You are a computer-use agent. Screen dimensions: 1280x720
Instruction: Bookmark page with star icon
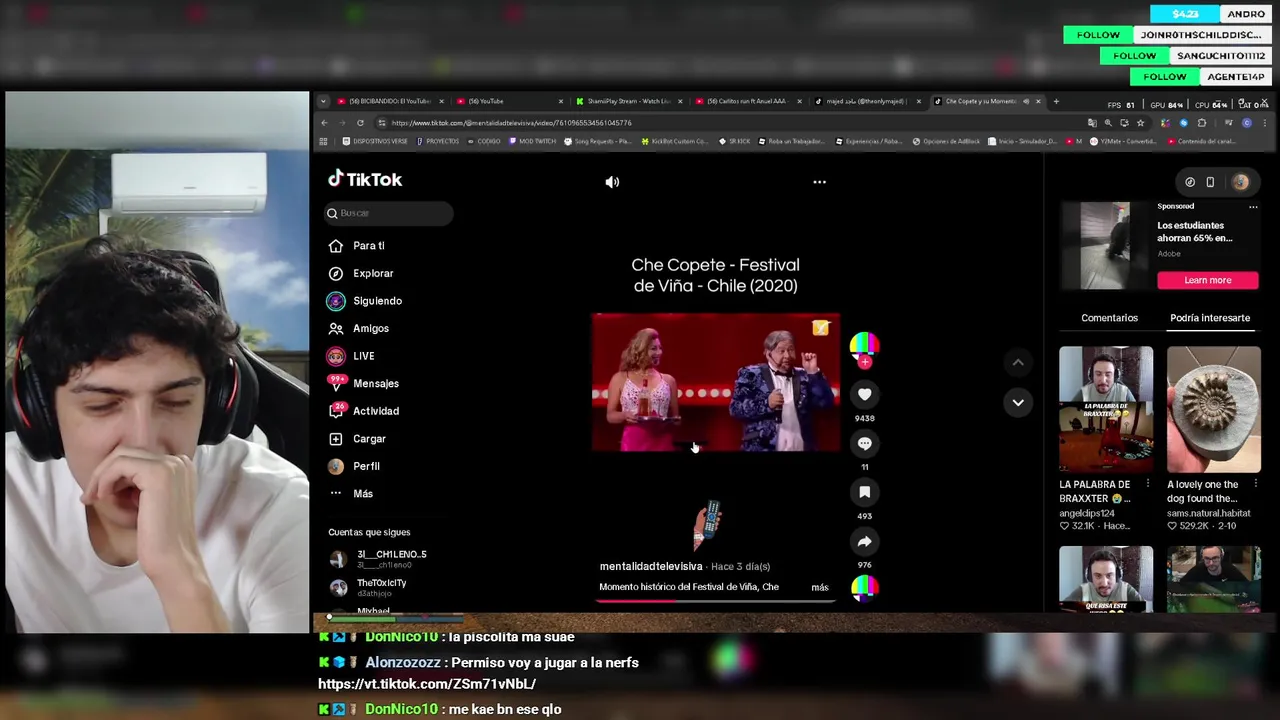1140,123
